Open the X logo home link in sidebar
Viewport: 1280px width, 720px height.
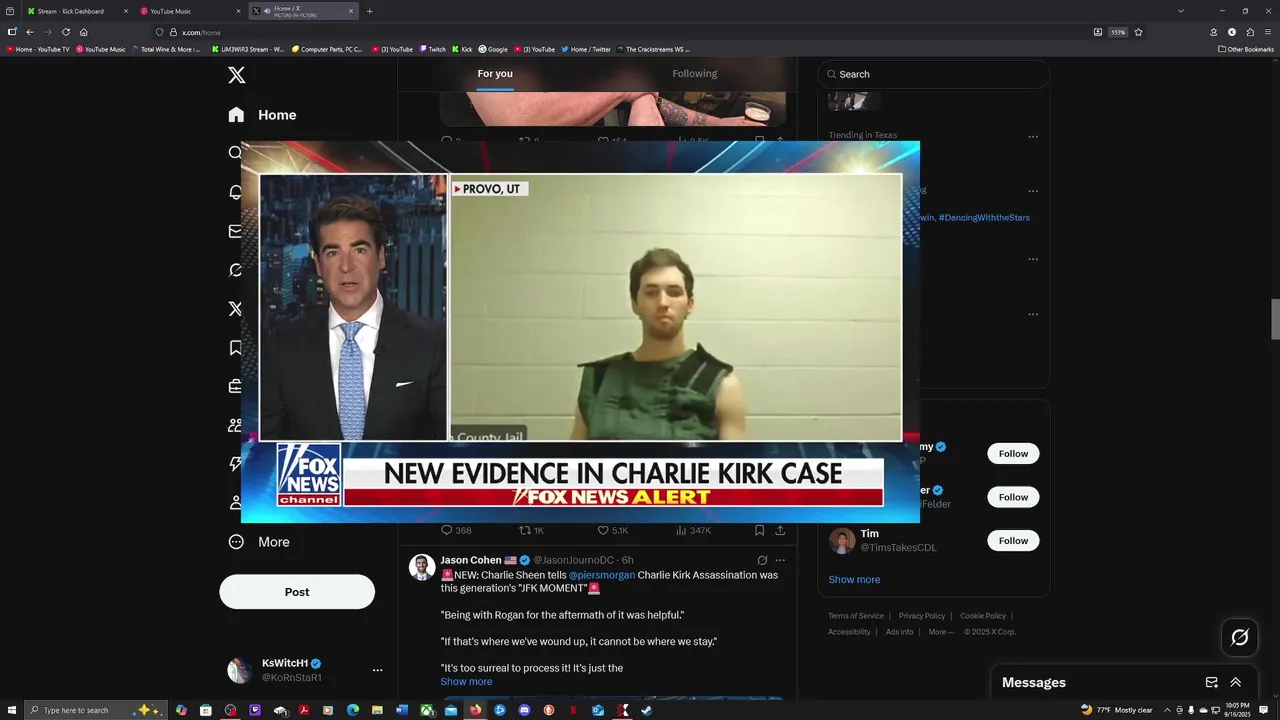coord(236,75)
